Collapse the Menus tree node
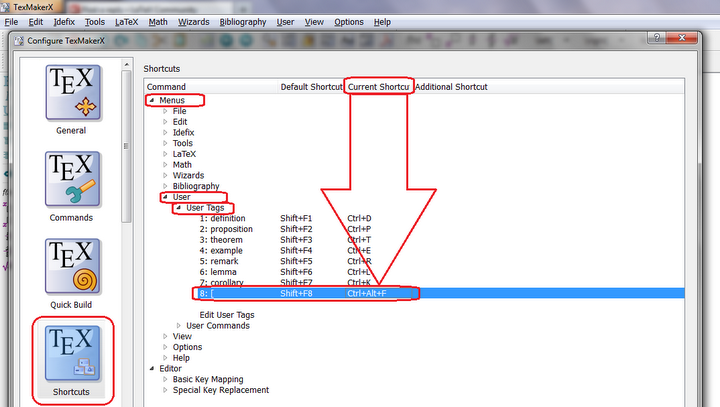720x407 pixels. coord(152,100)
